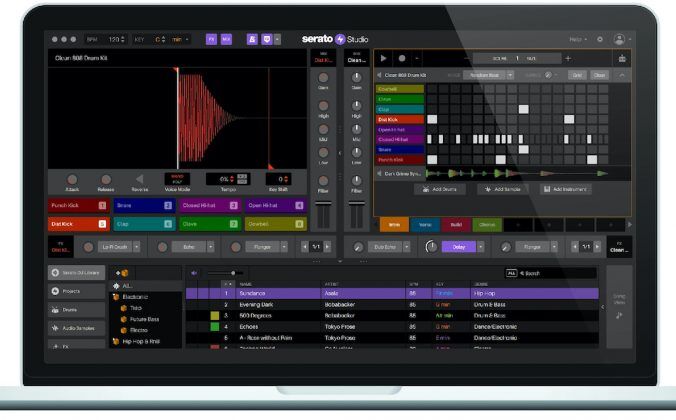This screenshot has width=676, height=420.
Task: Select the Build scene
Action: click(x=456, y=225)
